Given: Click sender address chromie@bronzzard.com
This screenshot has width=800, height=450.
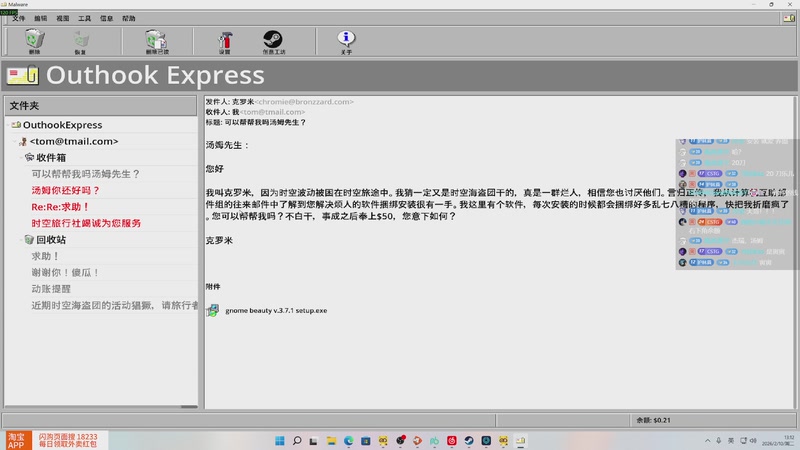Looking at the screenshot, I should [304, 102].
